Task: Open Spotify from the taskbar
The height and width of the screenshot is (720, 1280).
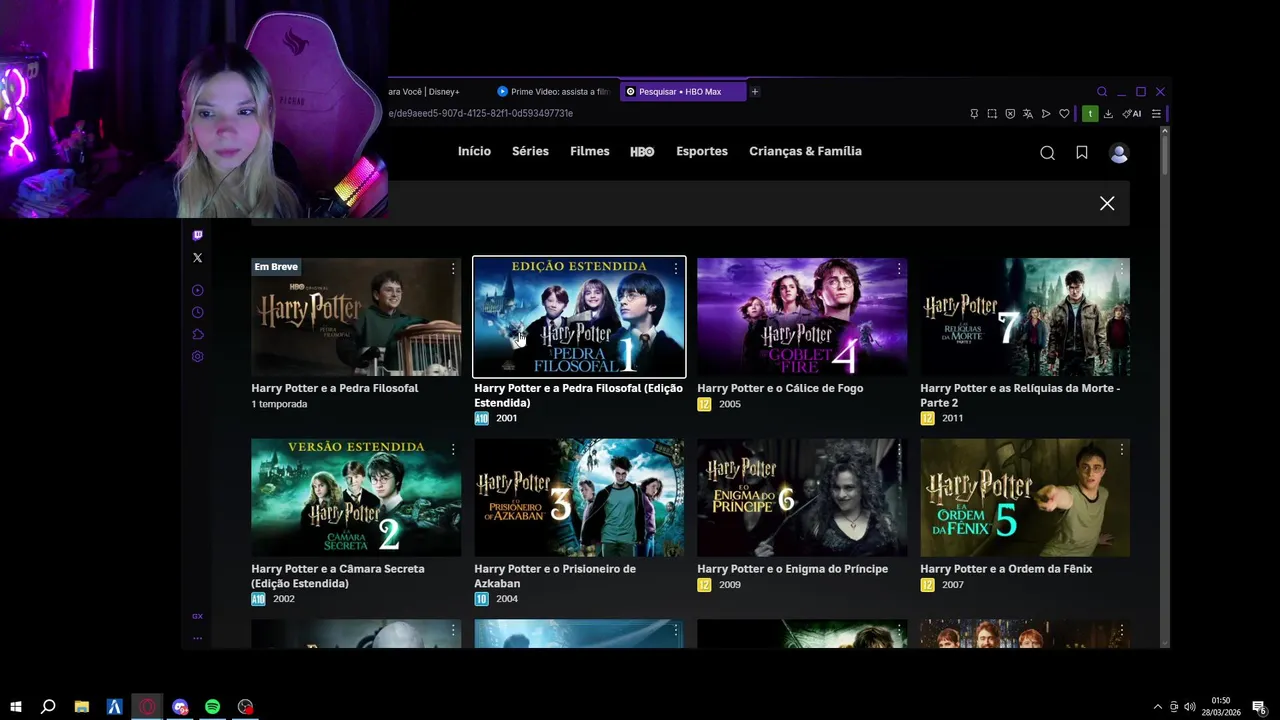Action: [212, 707]
